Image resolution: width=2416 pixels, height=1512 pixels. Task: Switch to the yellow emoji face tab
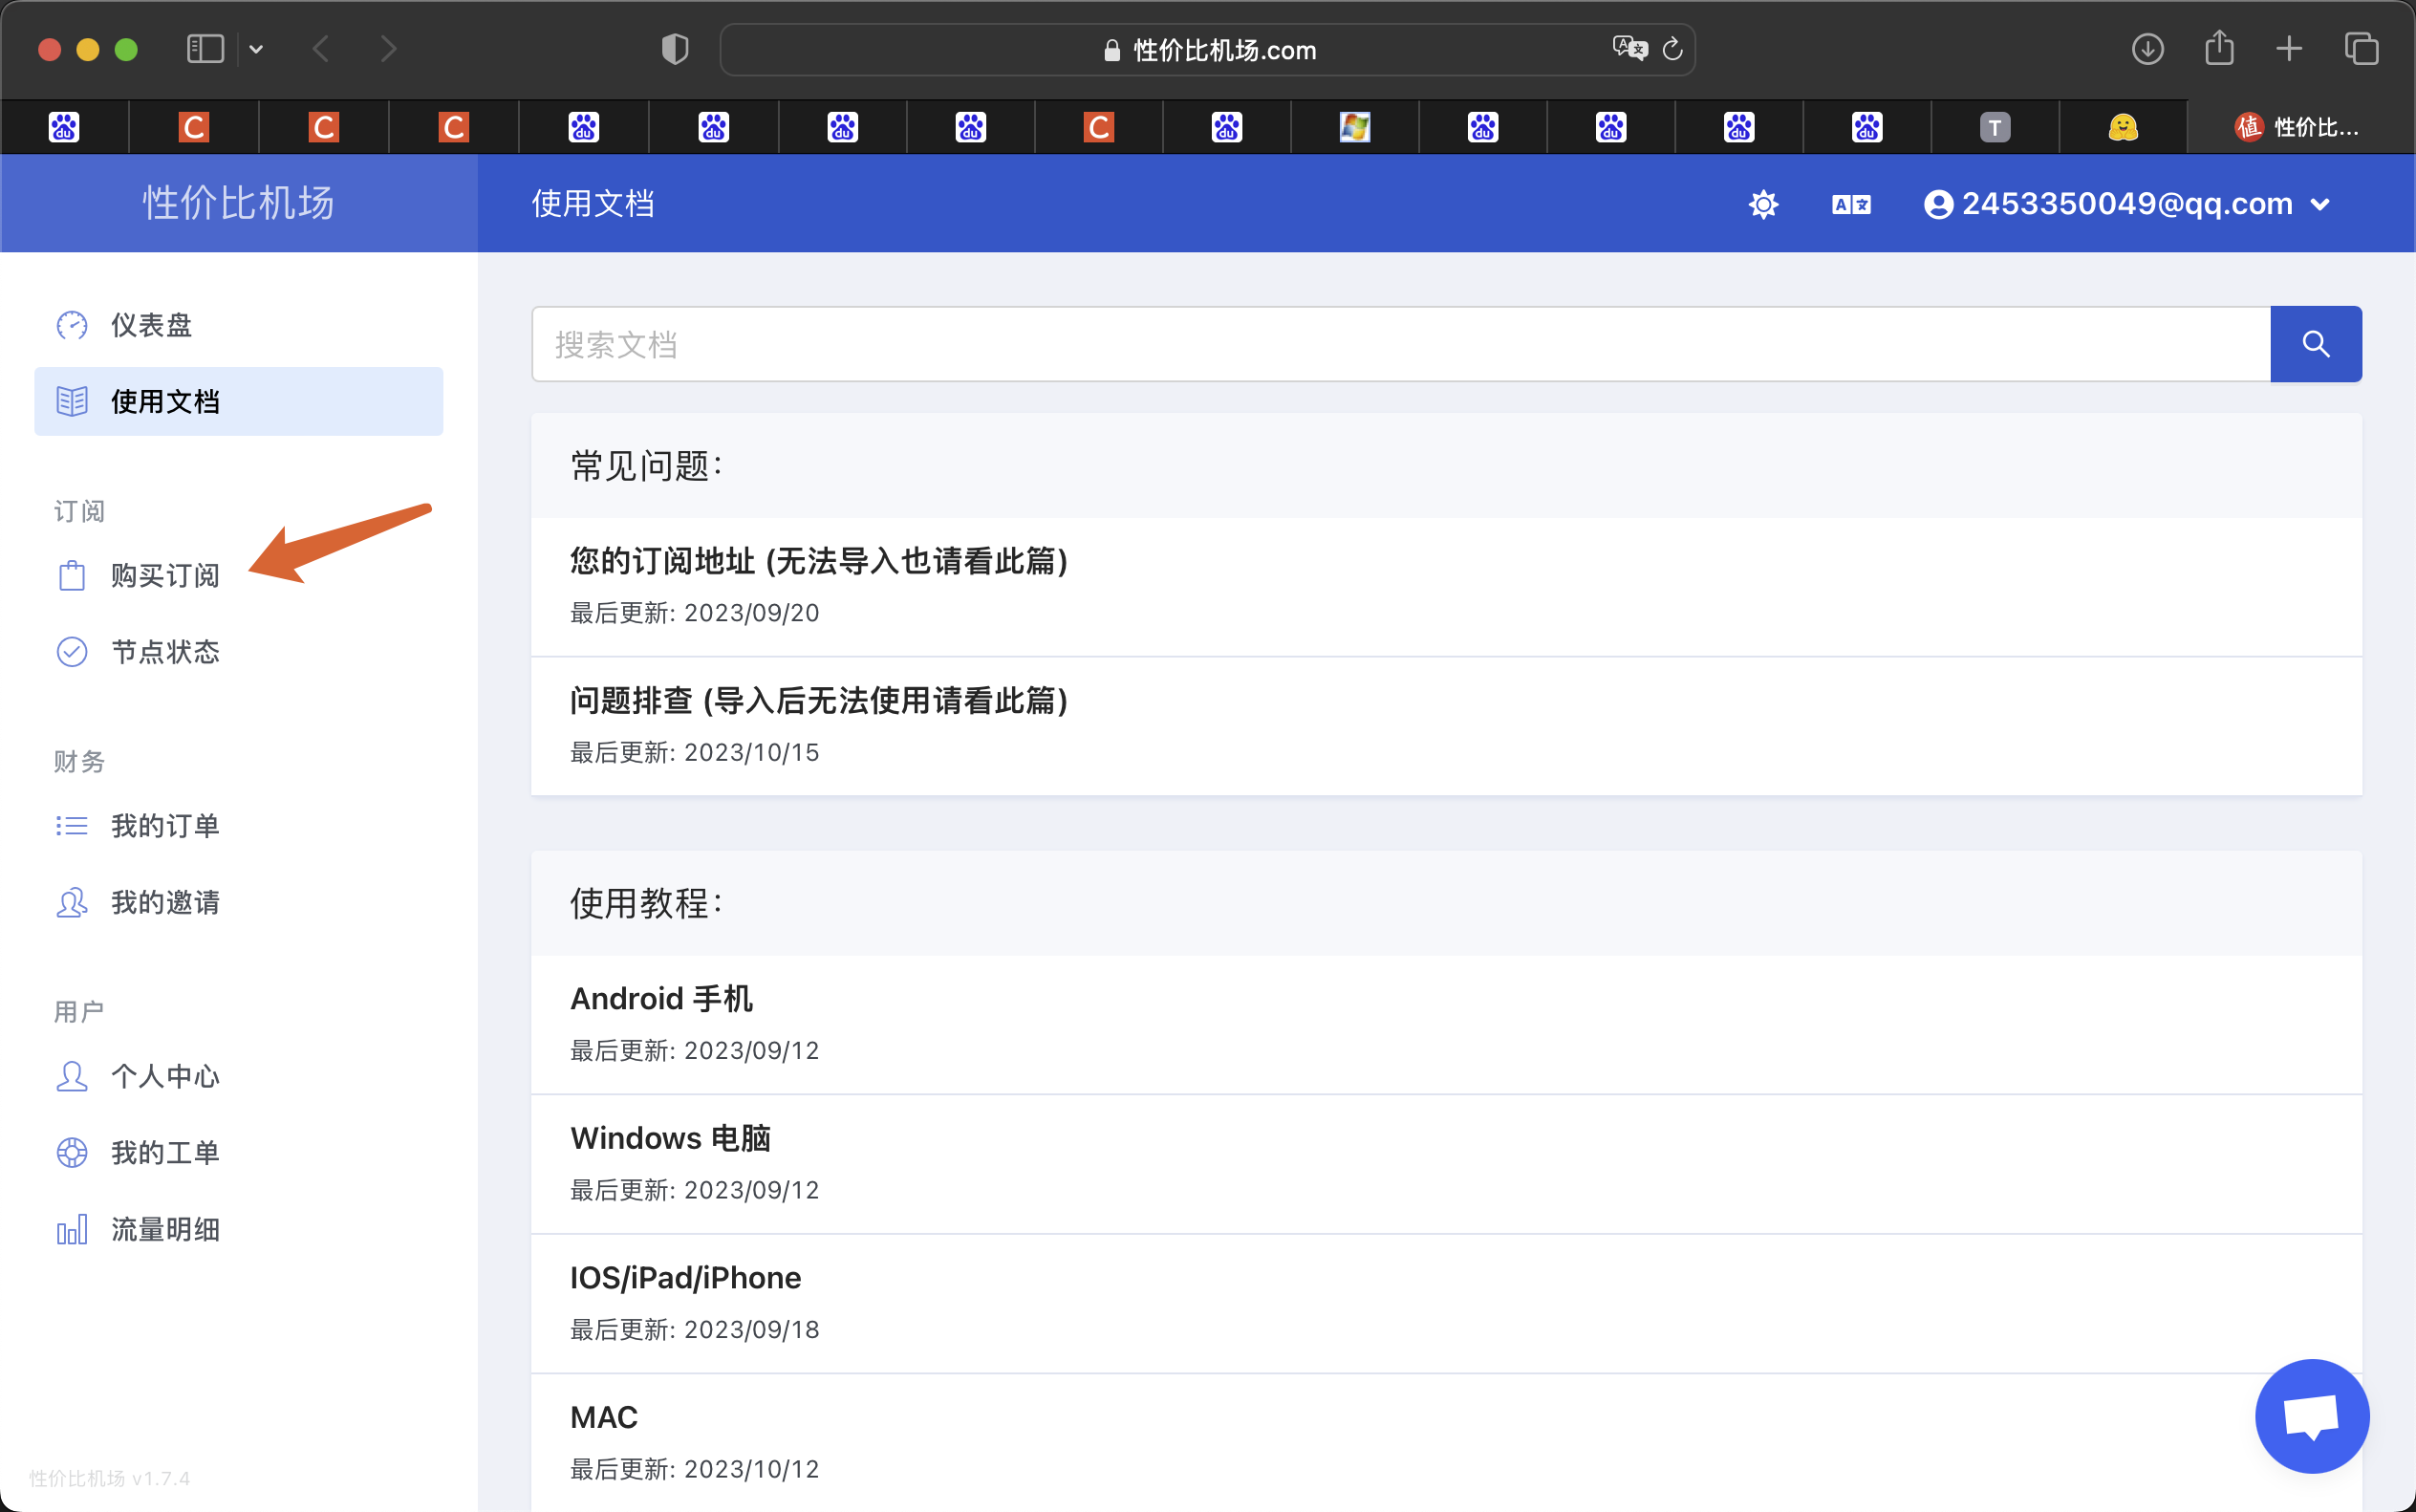coord(2122,127)
